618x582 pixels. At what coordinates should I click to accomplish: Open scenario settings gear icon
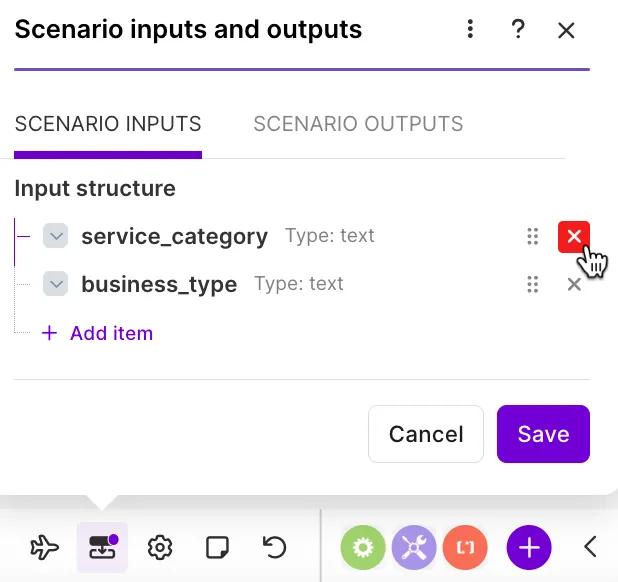tap(160, 547)
